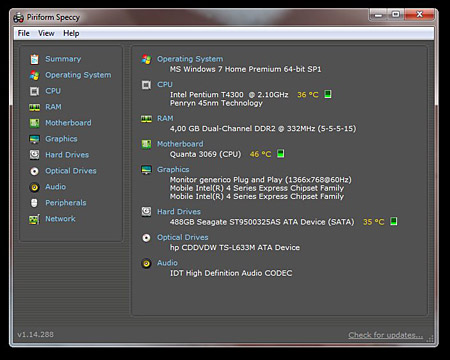Click the Audio speaker icon in summary panel

[x=146, y=263]
